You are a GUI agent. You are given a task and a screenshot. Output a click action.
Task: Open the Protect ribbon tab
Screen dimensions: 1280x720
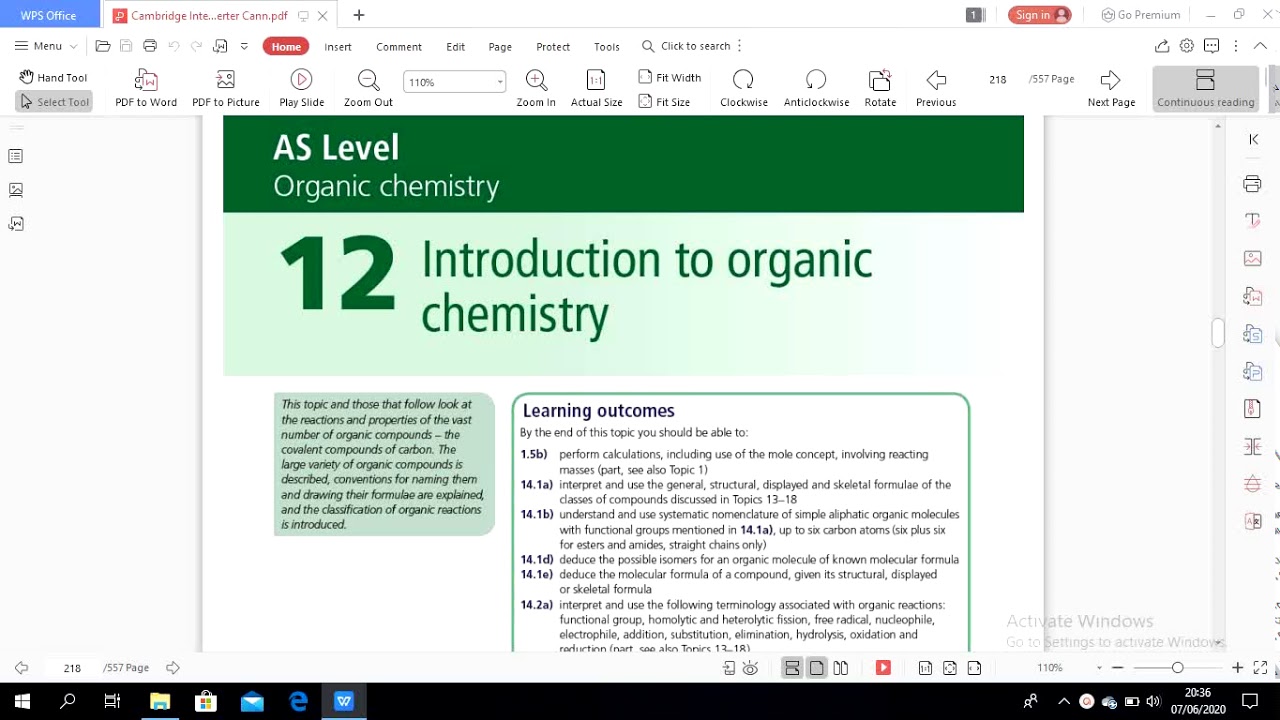[553, 46]
